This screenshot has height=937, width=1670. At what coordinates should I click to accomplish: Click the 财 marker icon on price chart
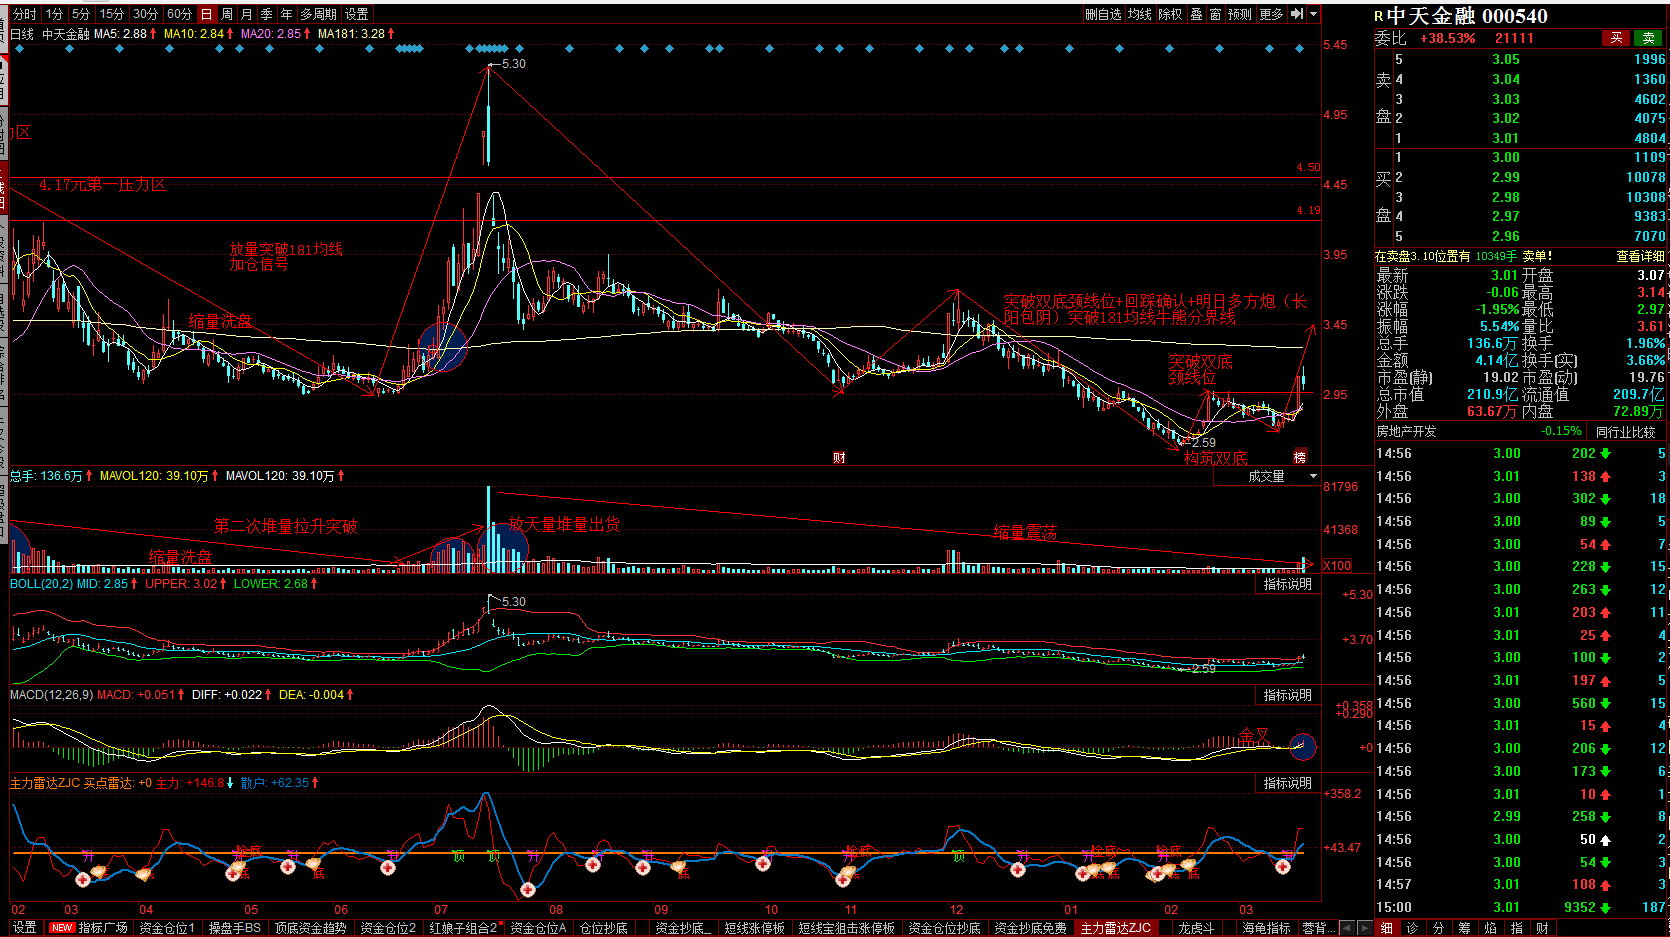[x=839, y=457]
